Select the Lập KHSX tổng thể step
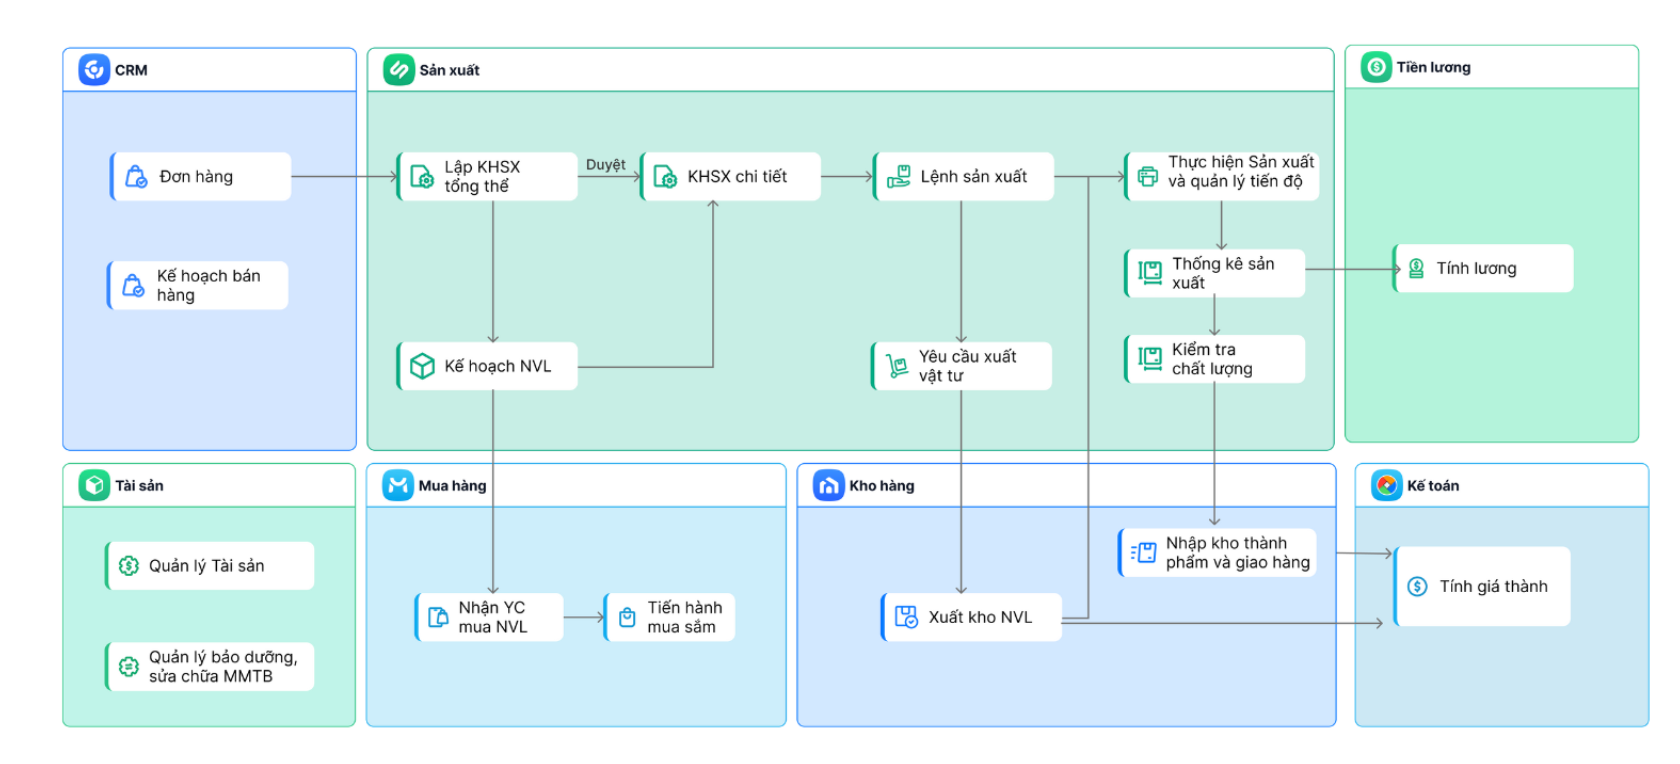1680x764 pixels. (488, 177)
